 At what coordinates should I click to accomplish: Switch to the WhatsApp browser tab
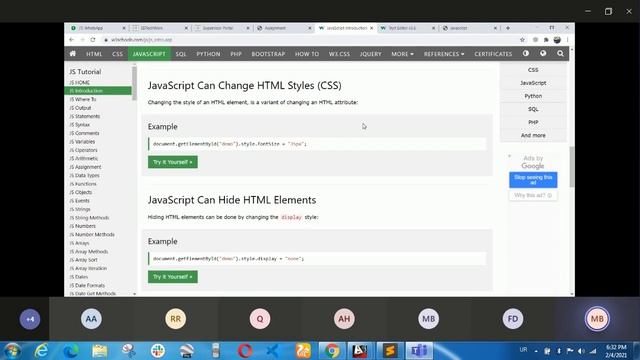(98, 28)
